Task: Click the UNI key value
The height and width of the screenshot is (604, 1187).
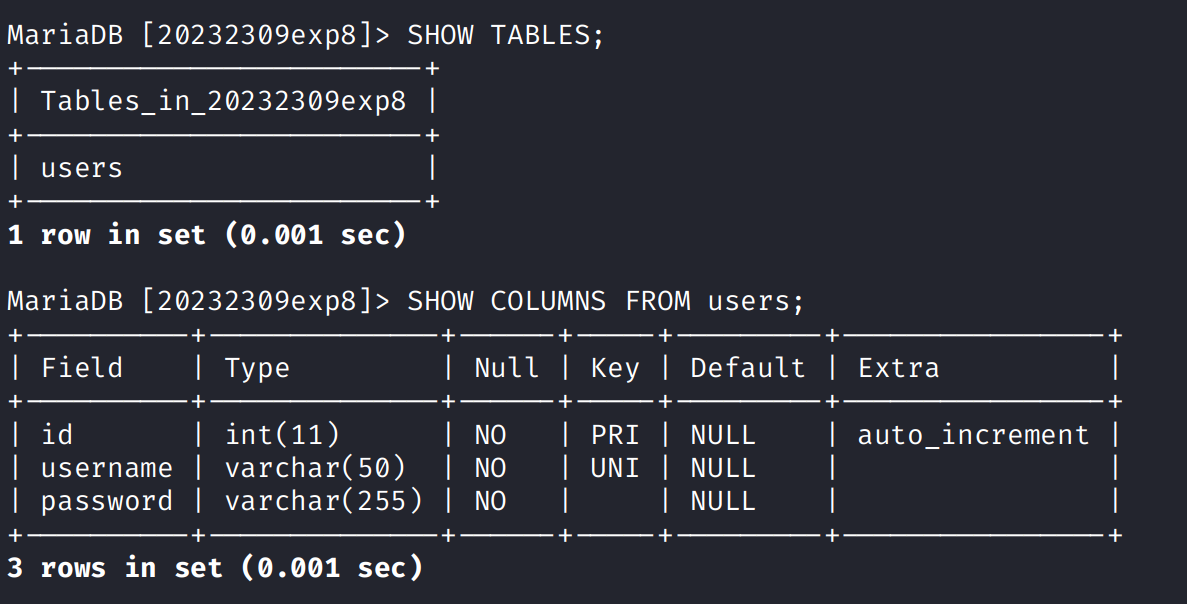Action: tap(614, 468)
